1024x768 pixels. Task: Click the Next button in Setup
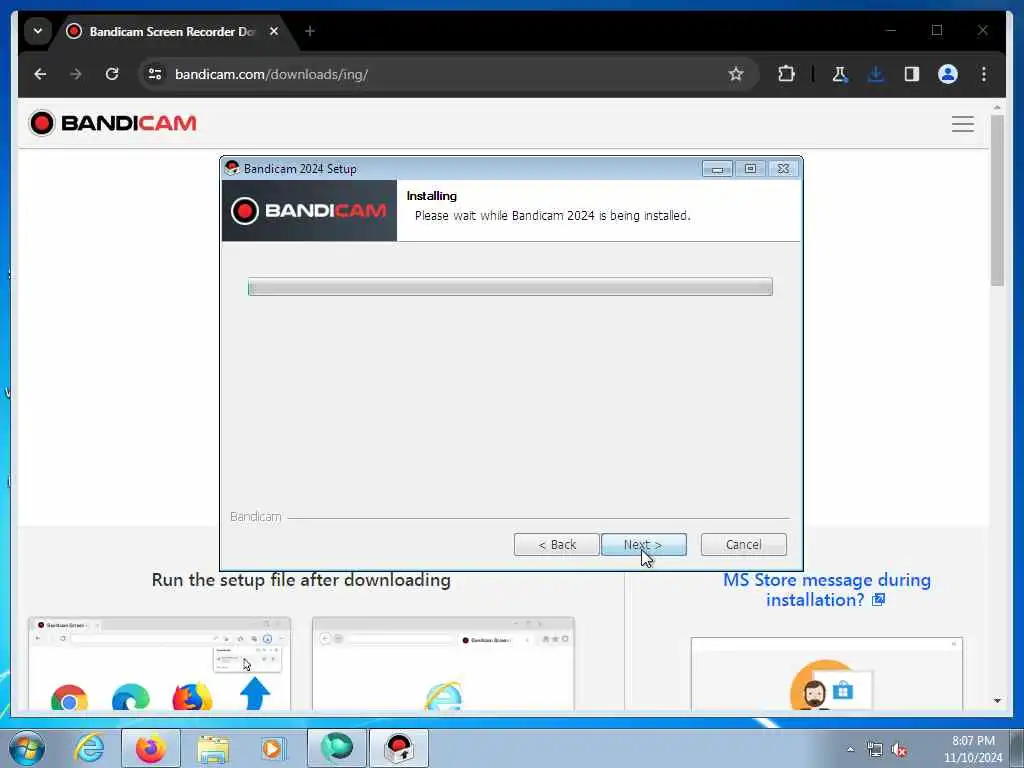(644, 545)
